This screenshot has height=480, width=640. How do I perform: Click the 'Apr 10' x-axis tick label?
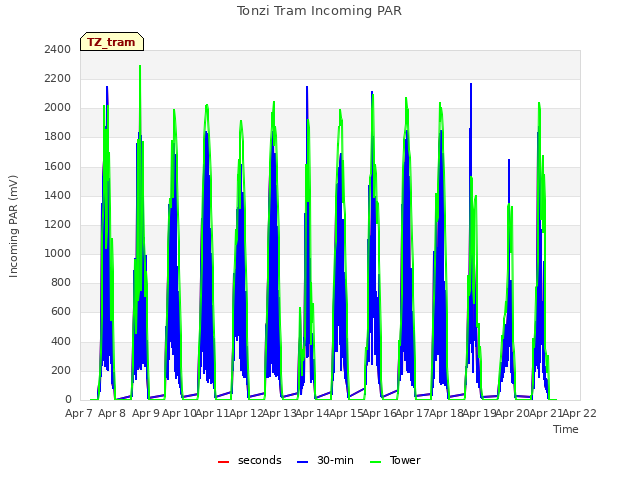[x=179, y=413]
